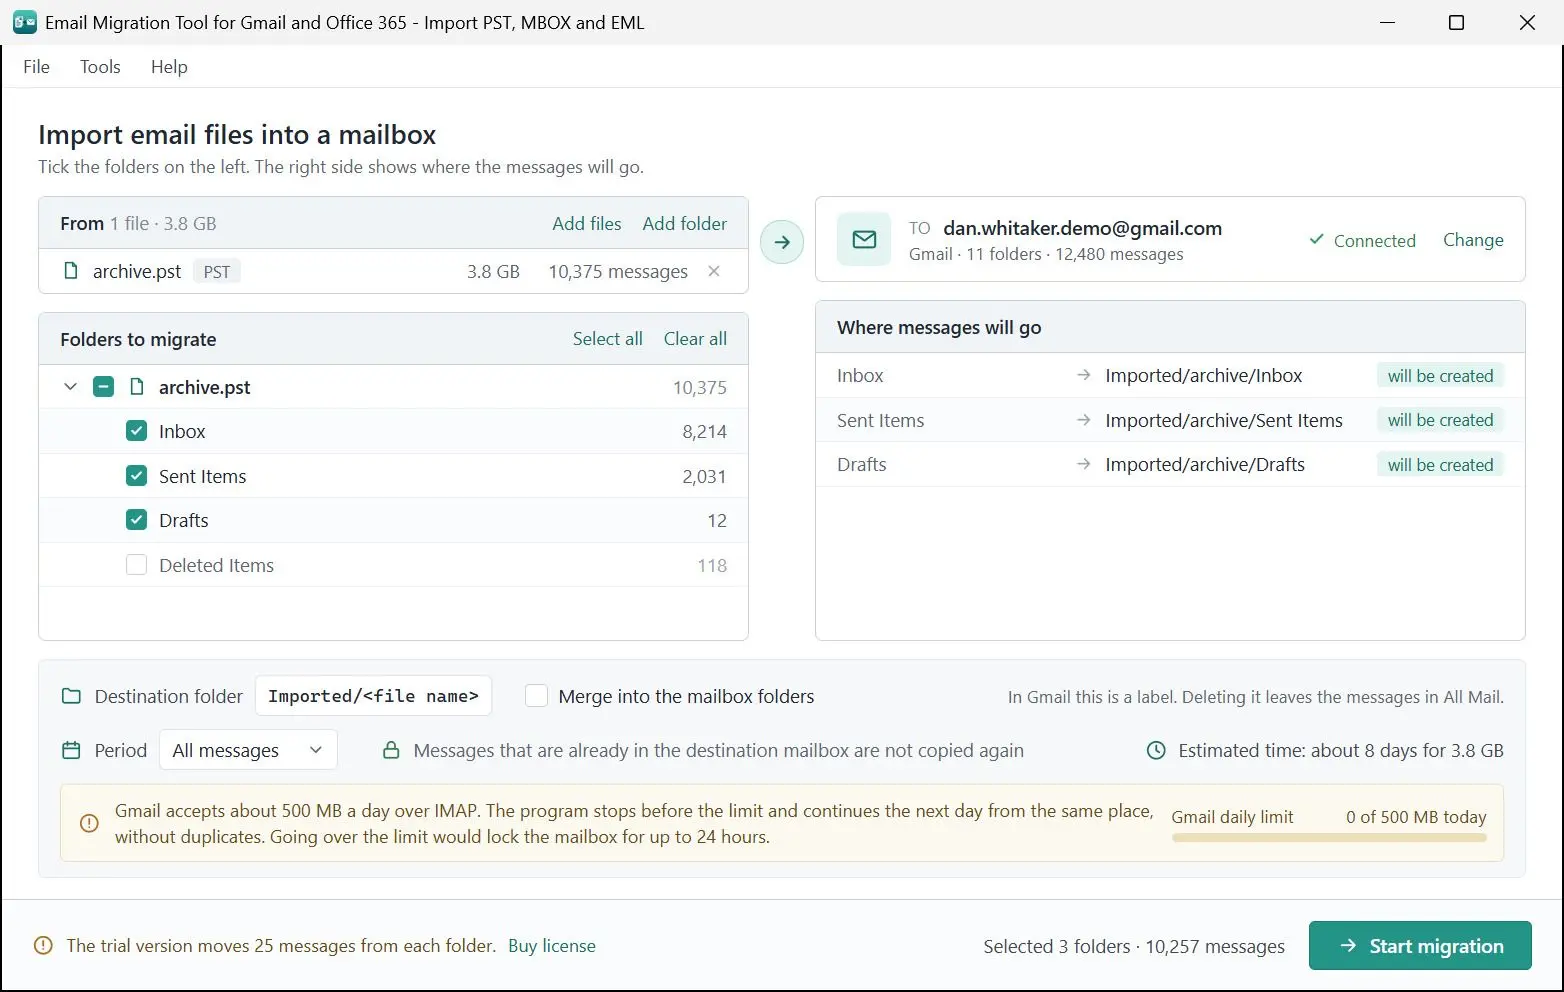This screenshot has height=992, width=1564.
Task: Click the Connected checkmark icon
Action: pyautogui.click(x=1317, y=240)
